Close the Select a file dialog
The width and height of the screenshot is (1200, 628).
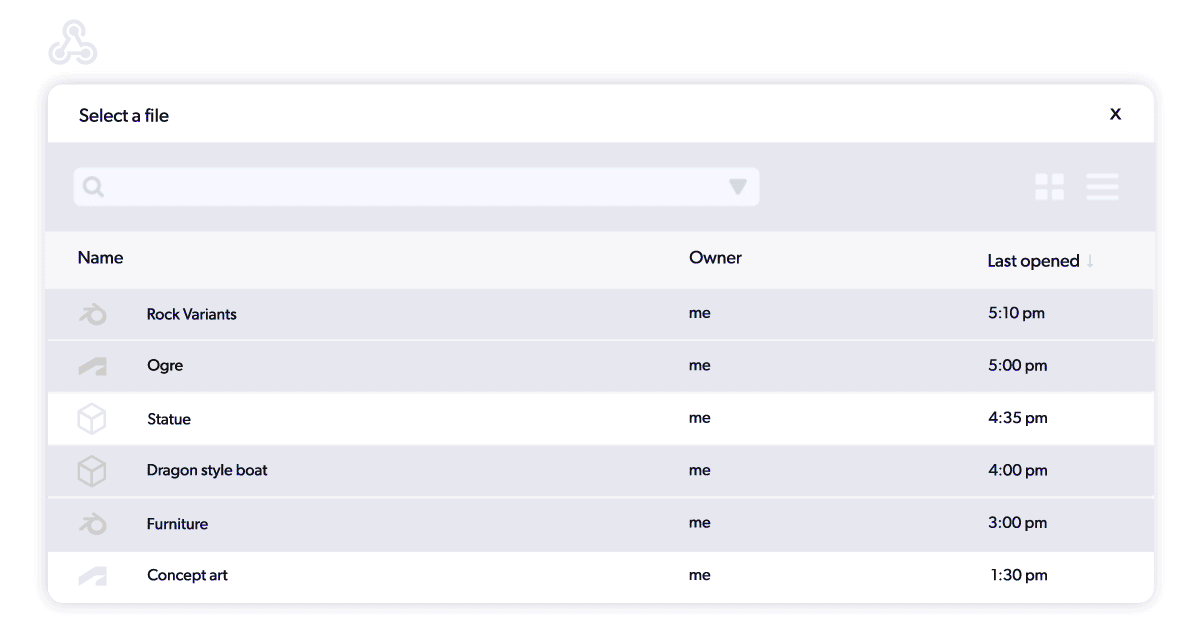[x=1115, y=114]
